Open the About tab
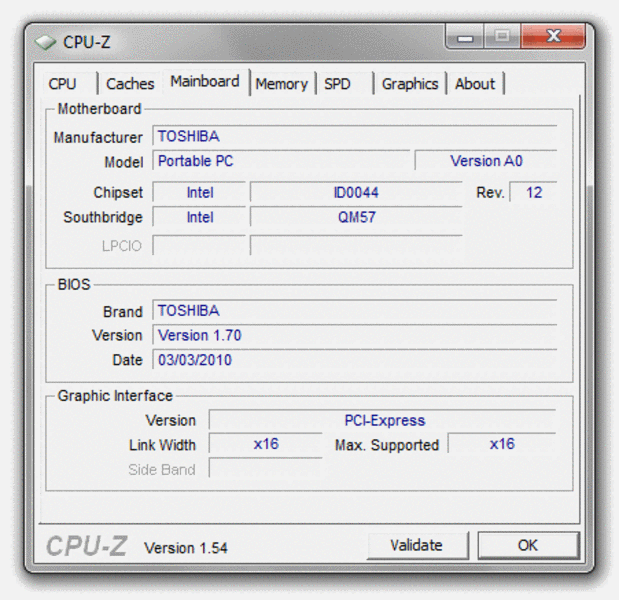 (x=475, y=84)
